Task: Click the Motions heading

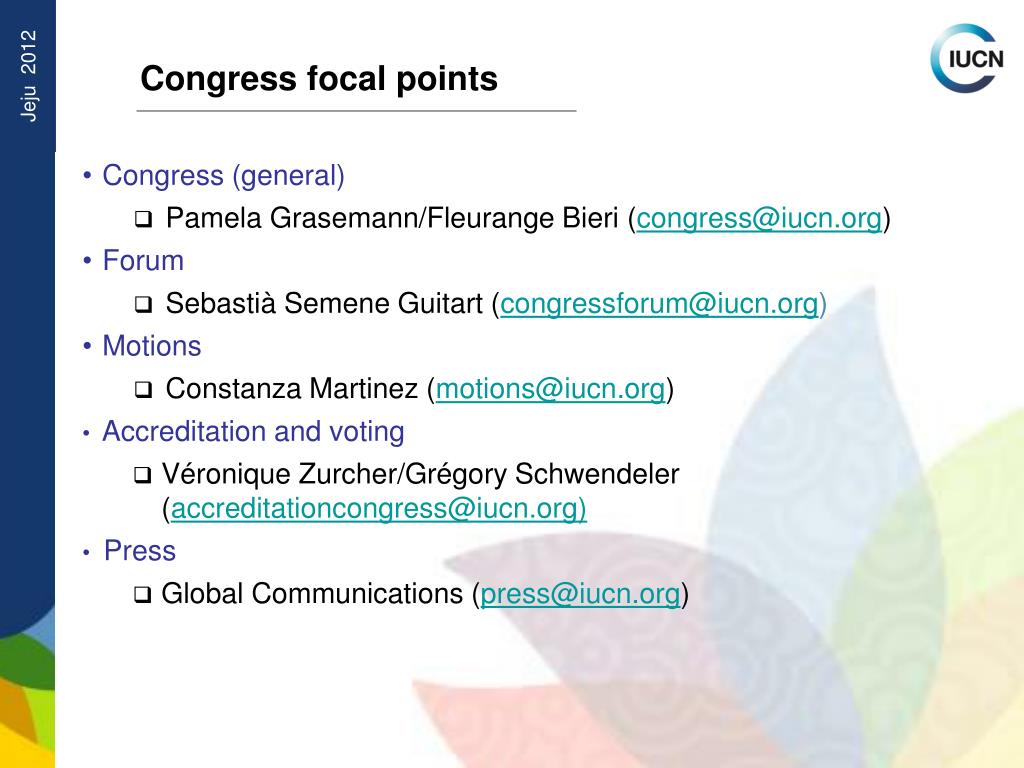Action: (152, 346)
